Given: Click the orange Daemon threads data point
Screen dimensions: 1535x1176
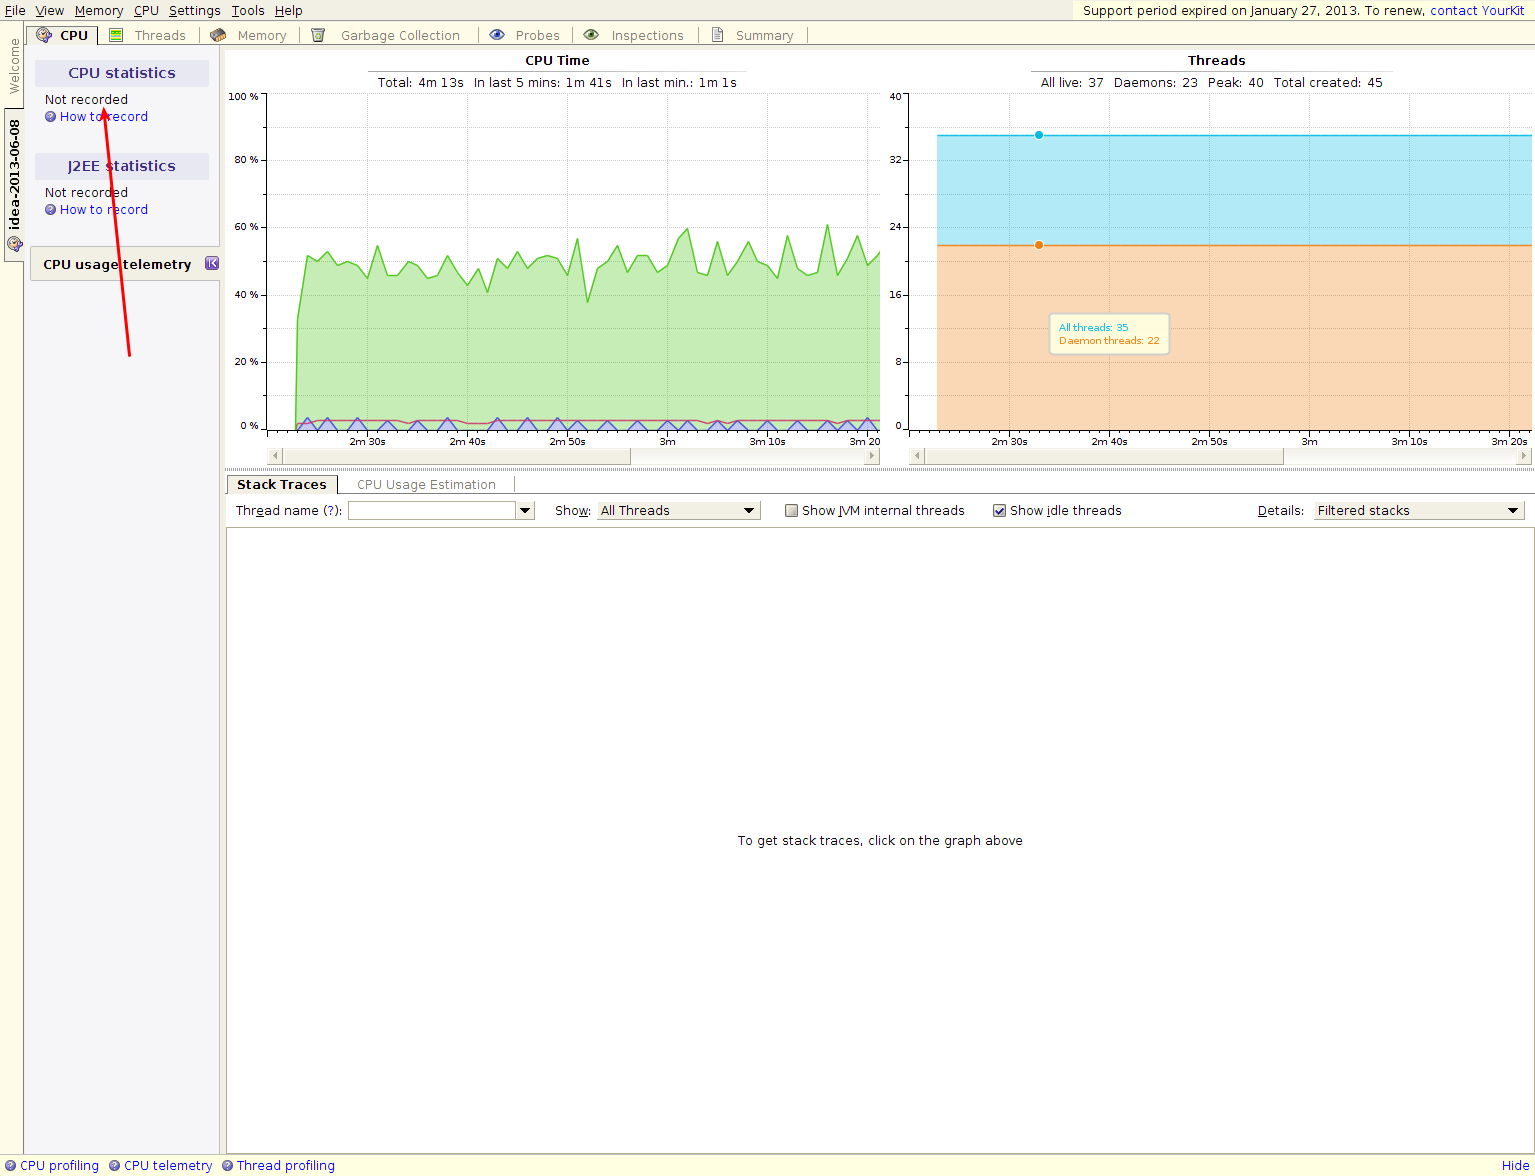Looking at the screenshot, I should click(x=1039, y=245).
